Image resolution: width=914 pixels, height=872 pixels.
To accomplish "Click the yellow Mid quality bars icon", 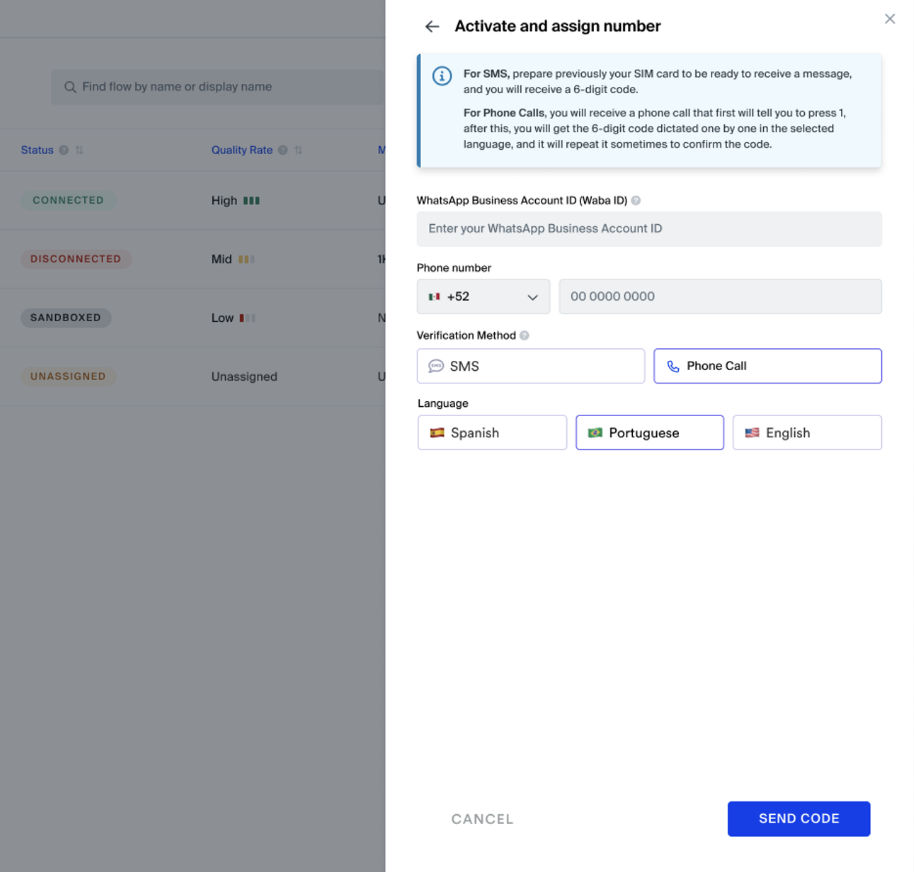I will pos(247,259).
